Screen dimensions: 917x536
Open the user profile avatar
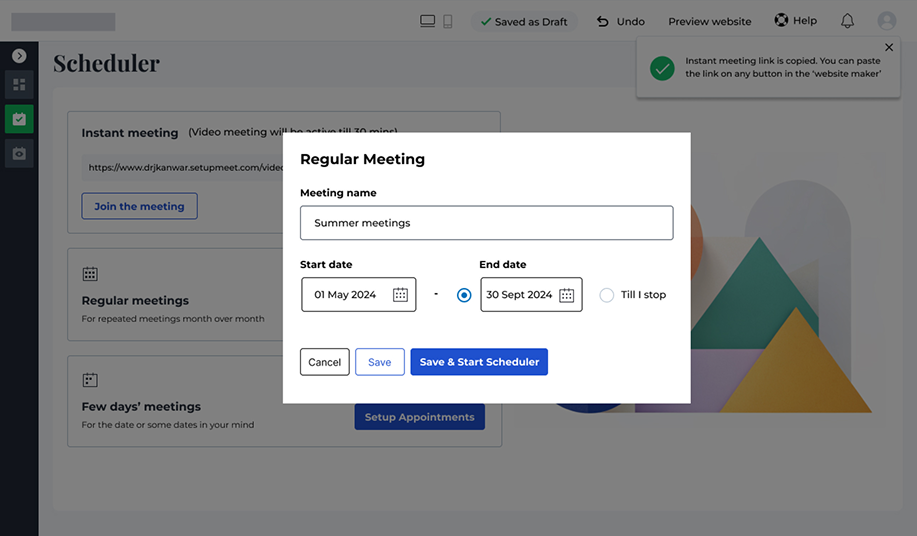click(886, 21)
